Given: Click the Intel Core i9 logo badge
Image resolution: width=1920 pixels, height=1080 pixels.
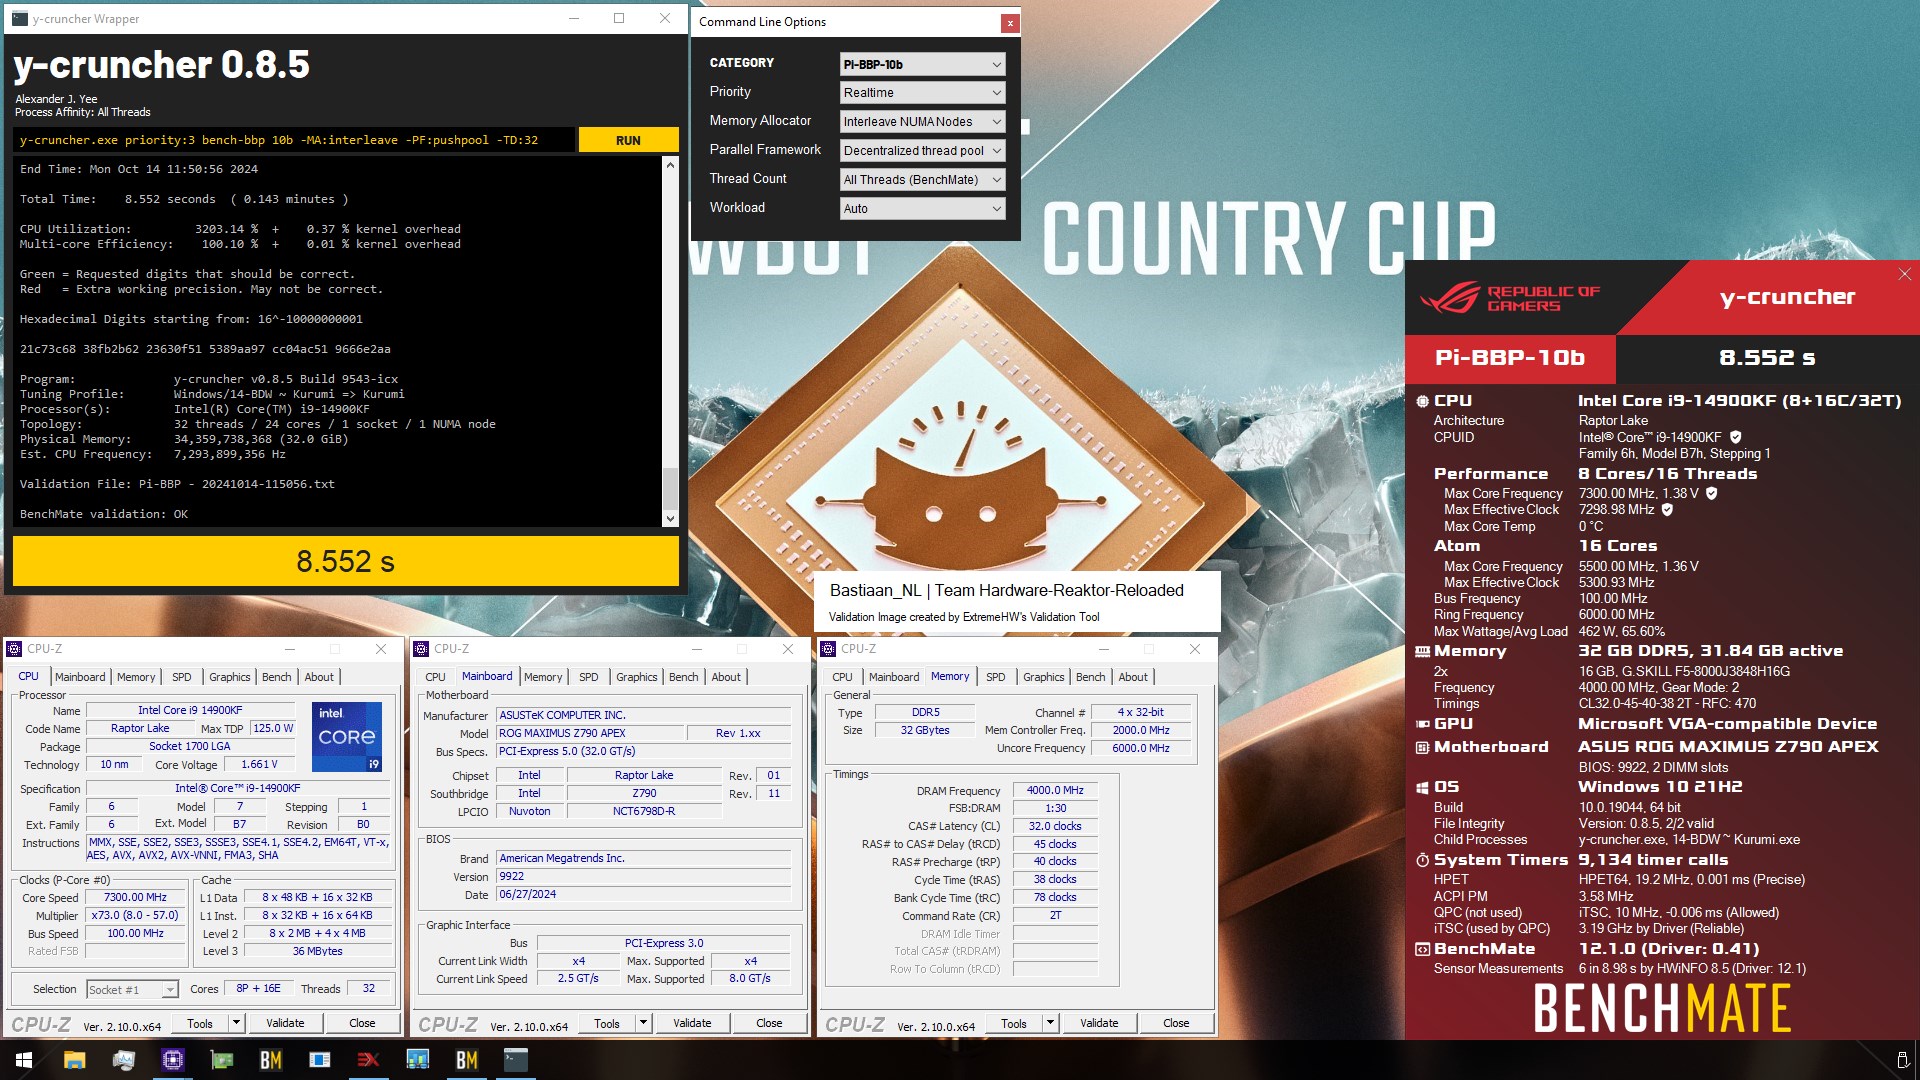Looking at the screenshot, I should click(x=347, y=737).
